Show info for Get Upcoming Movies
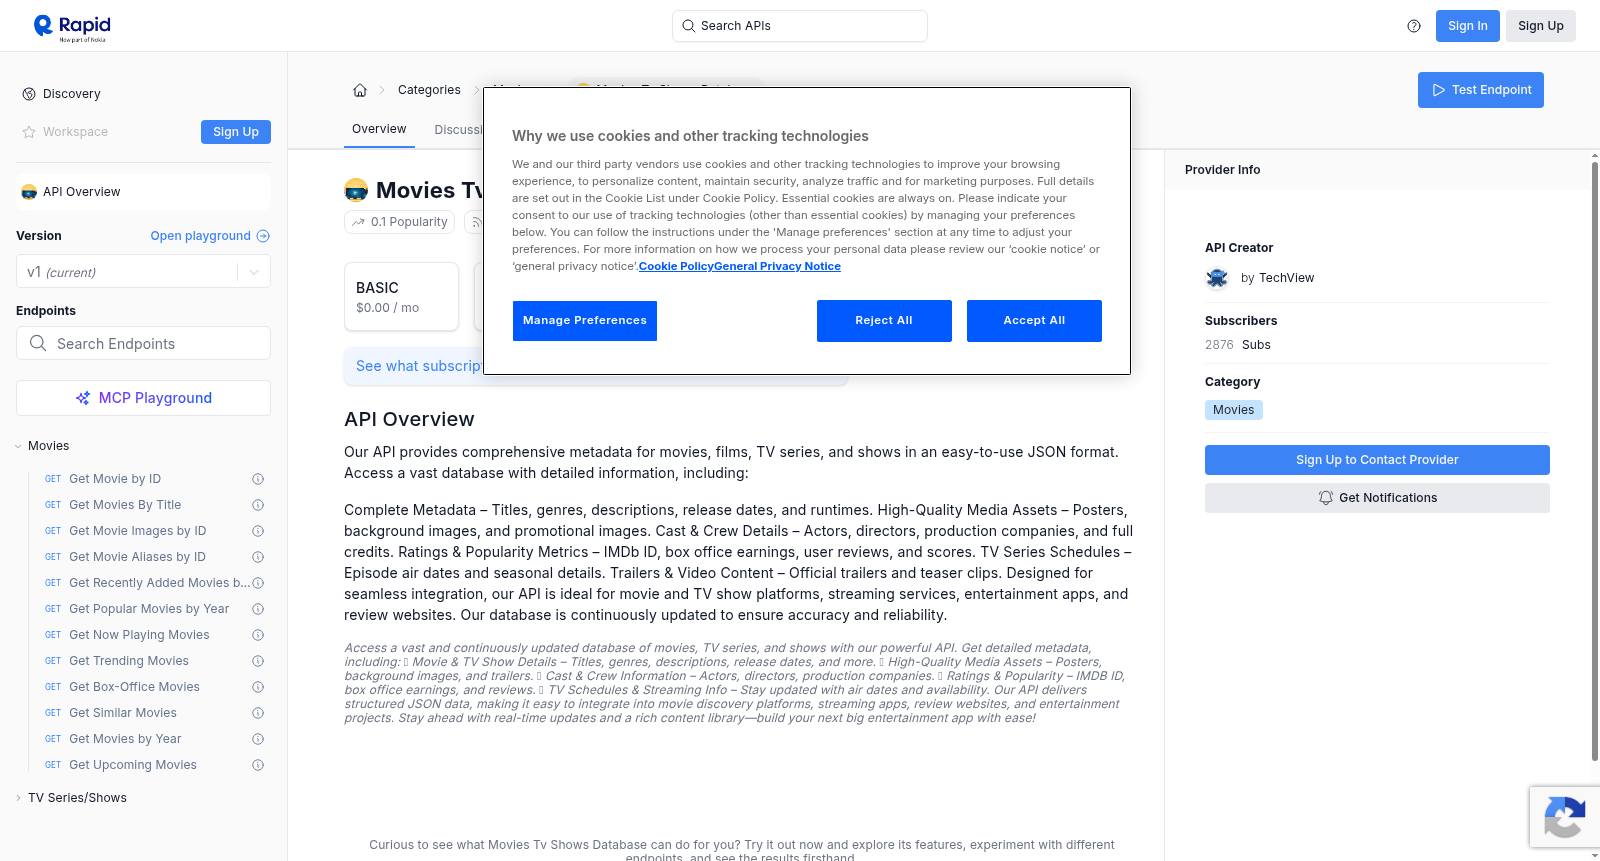 pyautogui.click(x=258, y=765)
